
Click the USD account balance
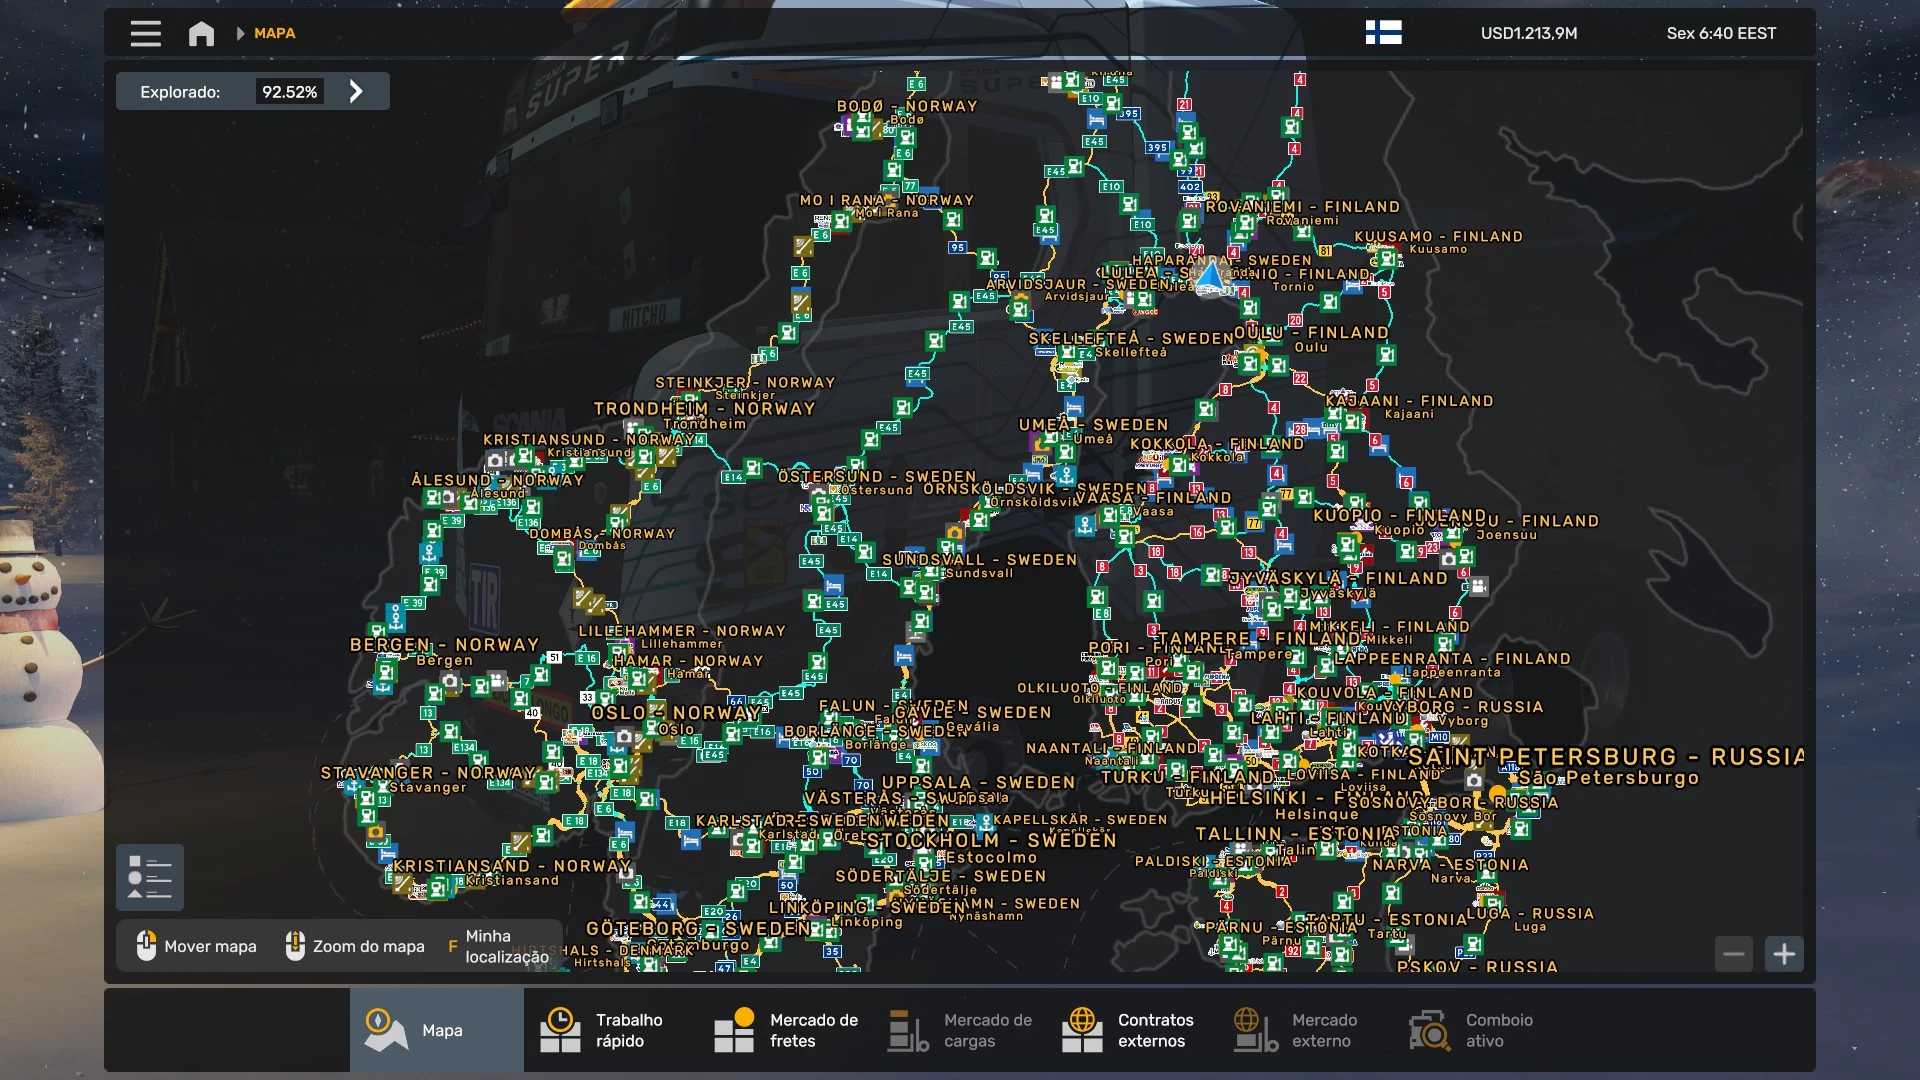[1529, 33]
